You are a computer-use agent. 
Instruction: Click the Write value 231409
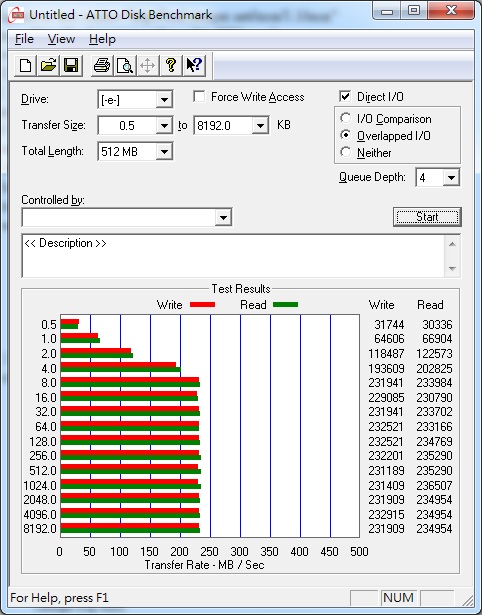pos(386,486)
